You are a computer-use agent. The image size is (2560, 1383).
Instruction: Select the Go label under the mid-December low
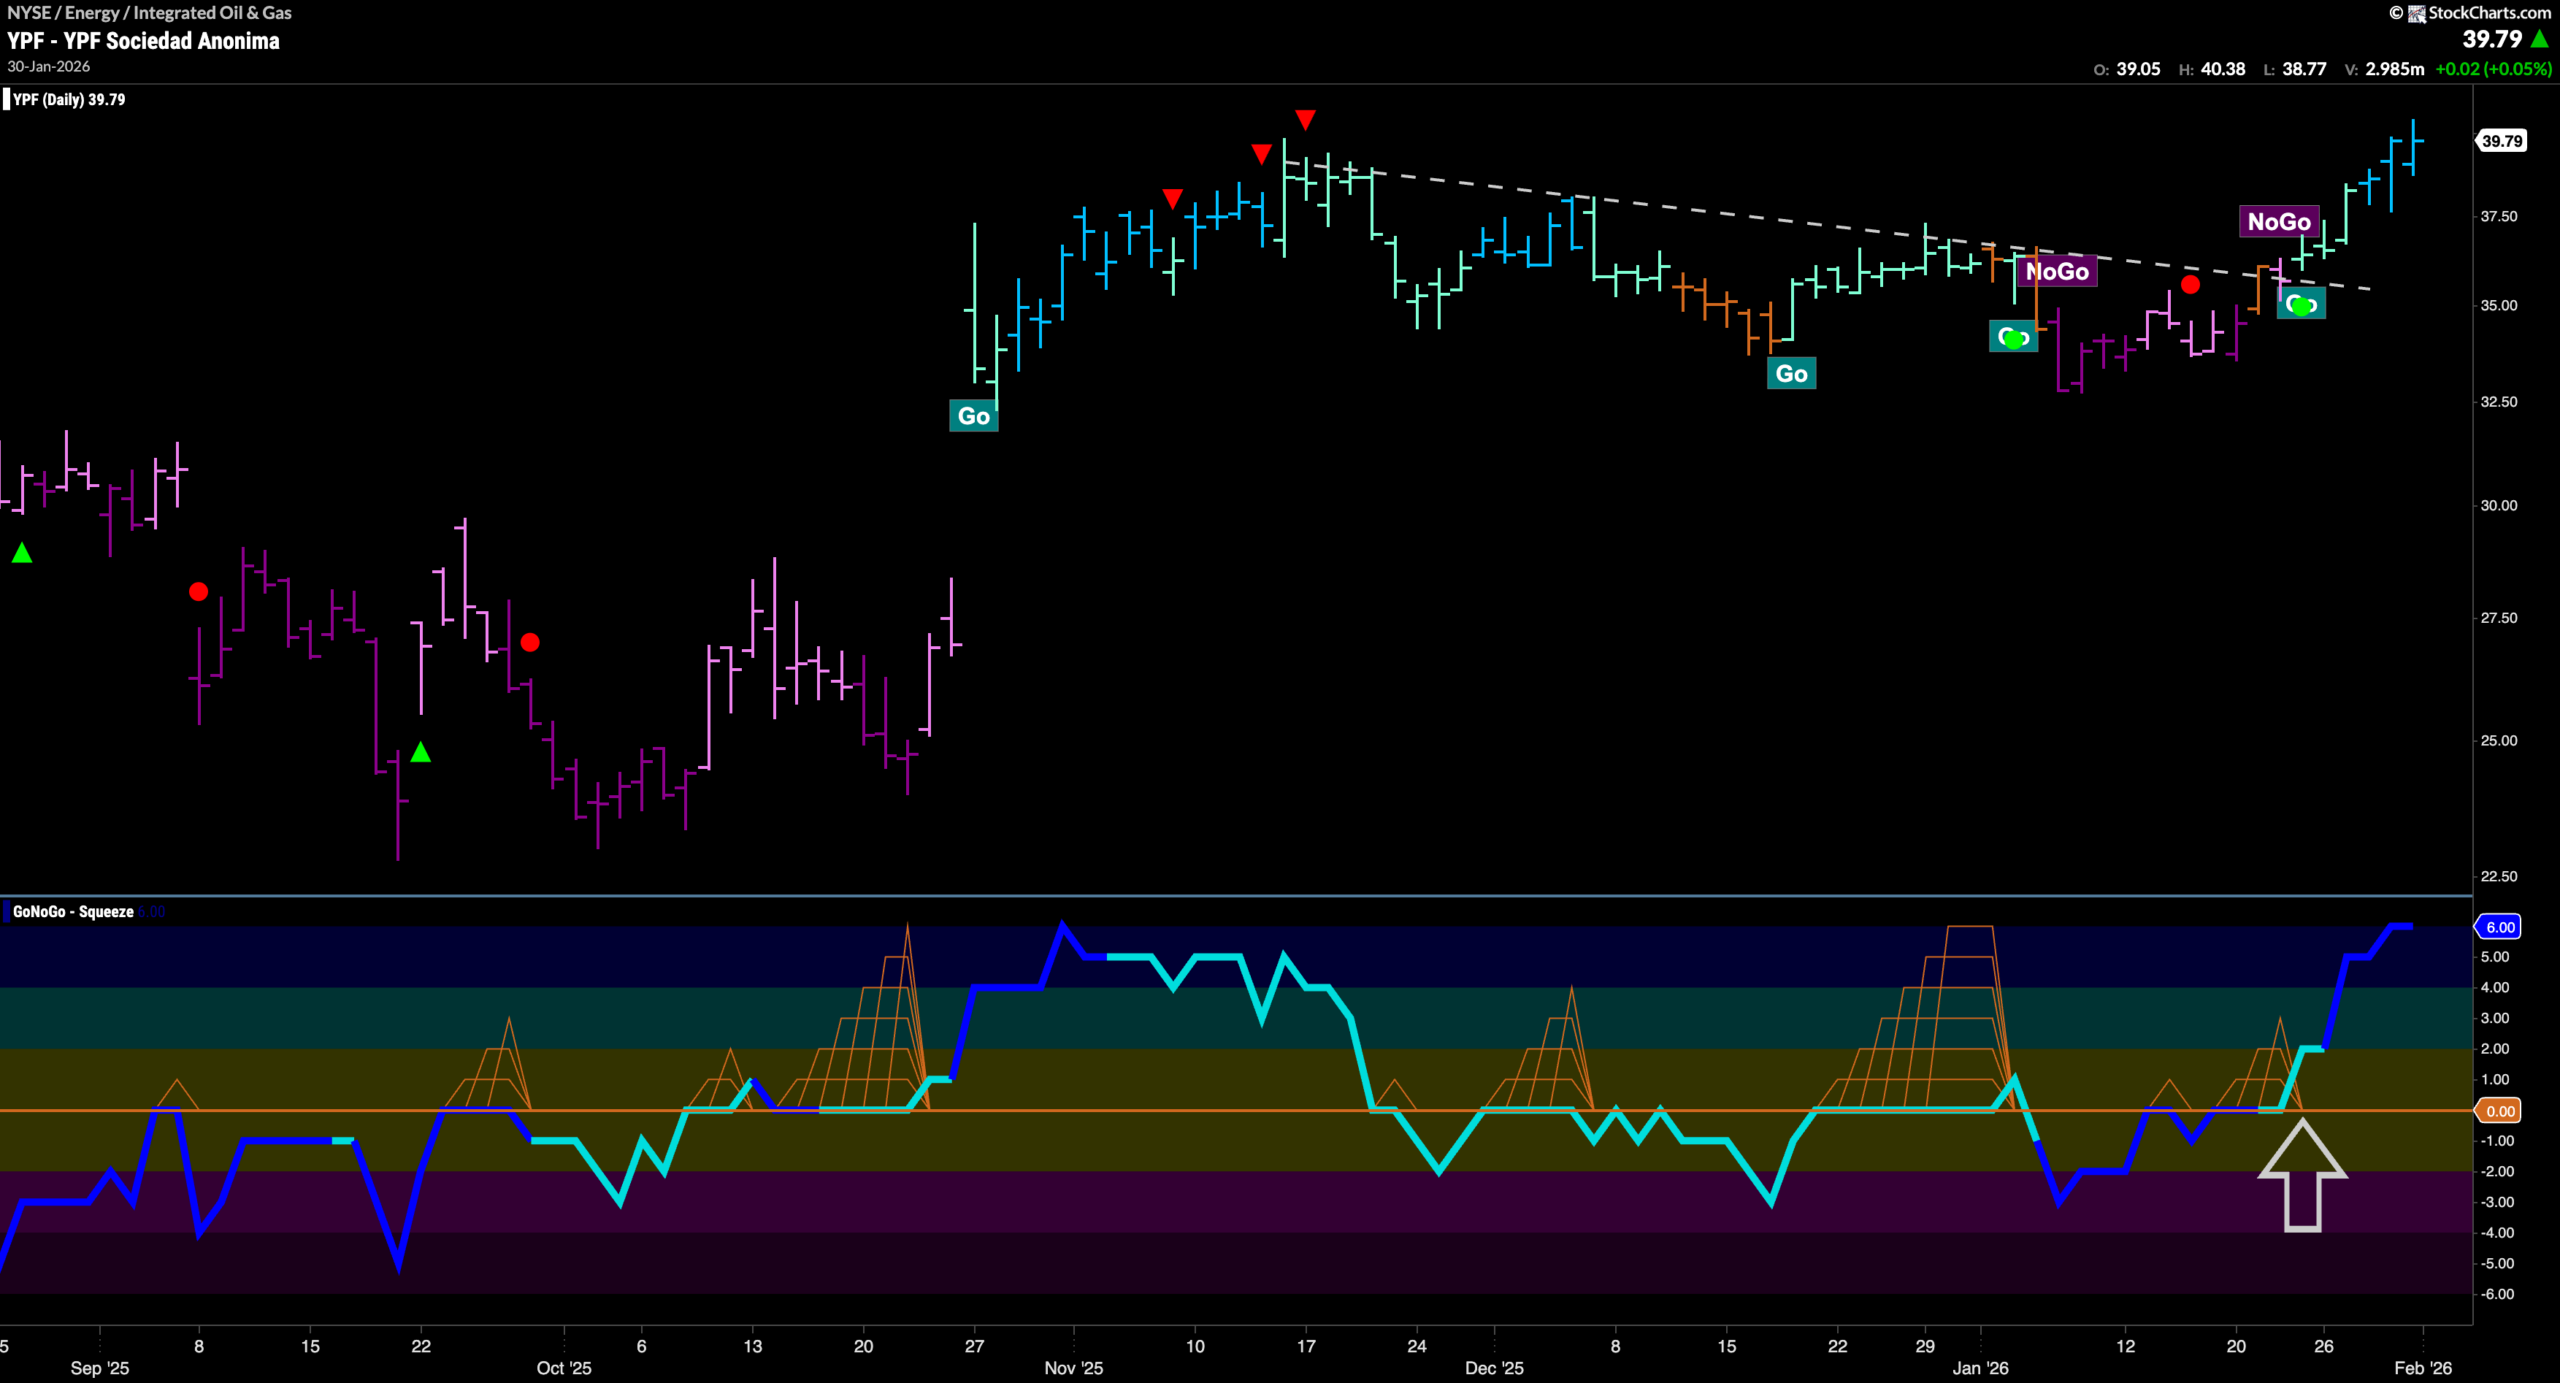pos(1791,374)
